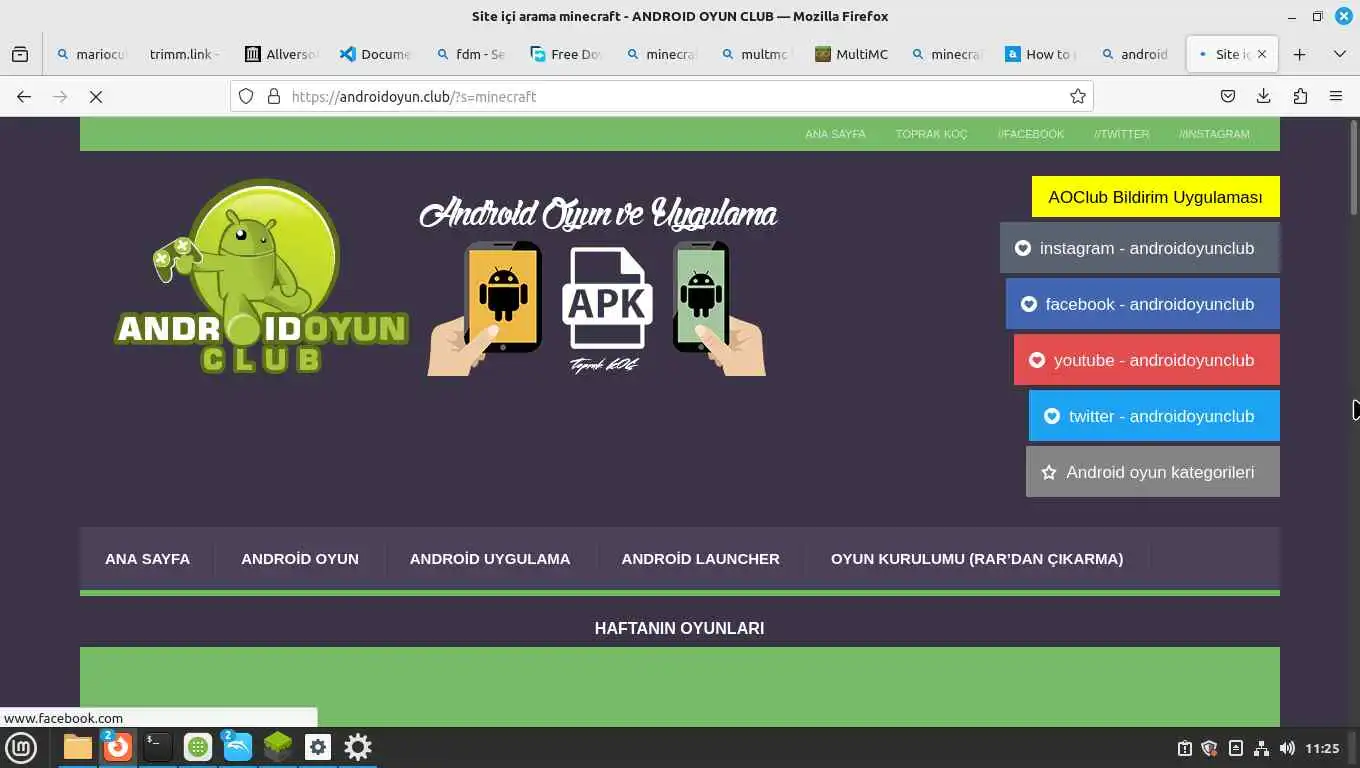The width and height of the screenshot is (1360, 768).
Task: Bookmark this page with the star
Action: click(x=1077, y=96)
